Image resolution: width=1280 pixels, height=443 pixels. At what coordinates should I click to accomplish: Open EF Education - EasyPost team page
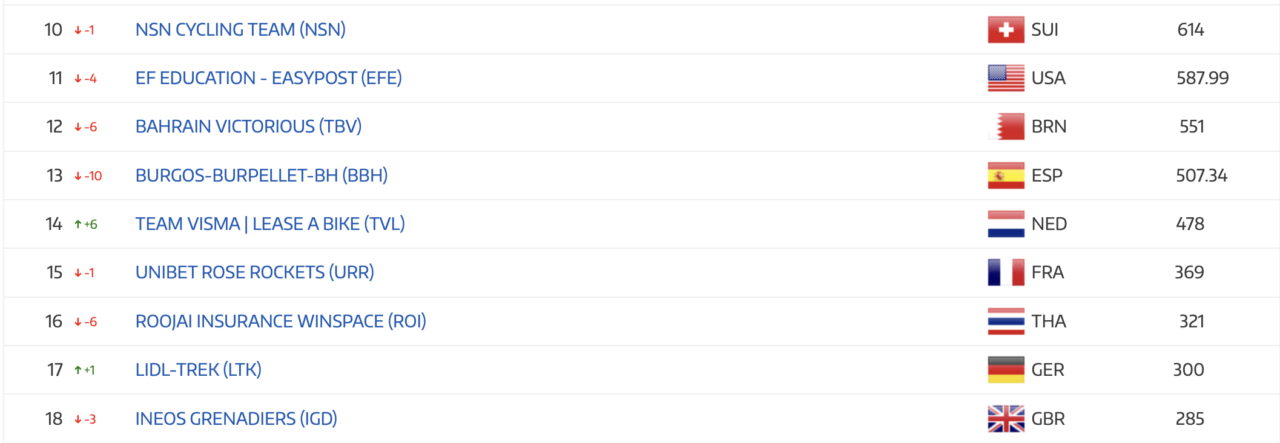[268, 78]
